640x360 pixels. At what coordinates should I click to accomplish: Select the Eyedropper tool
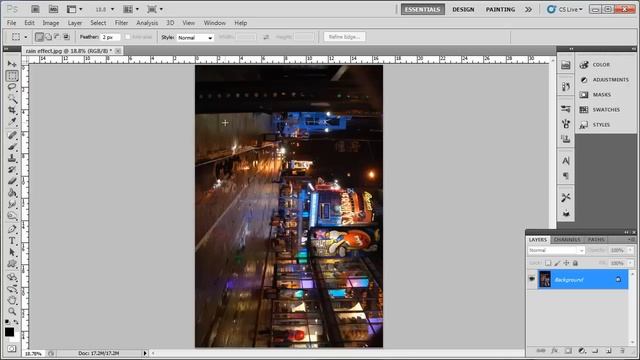point(12,121)
